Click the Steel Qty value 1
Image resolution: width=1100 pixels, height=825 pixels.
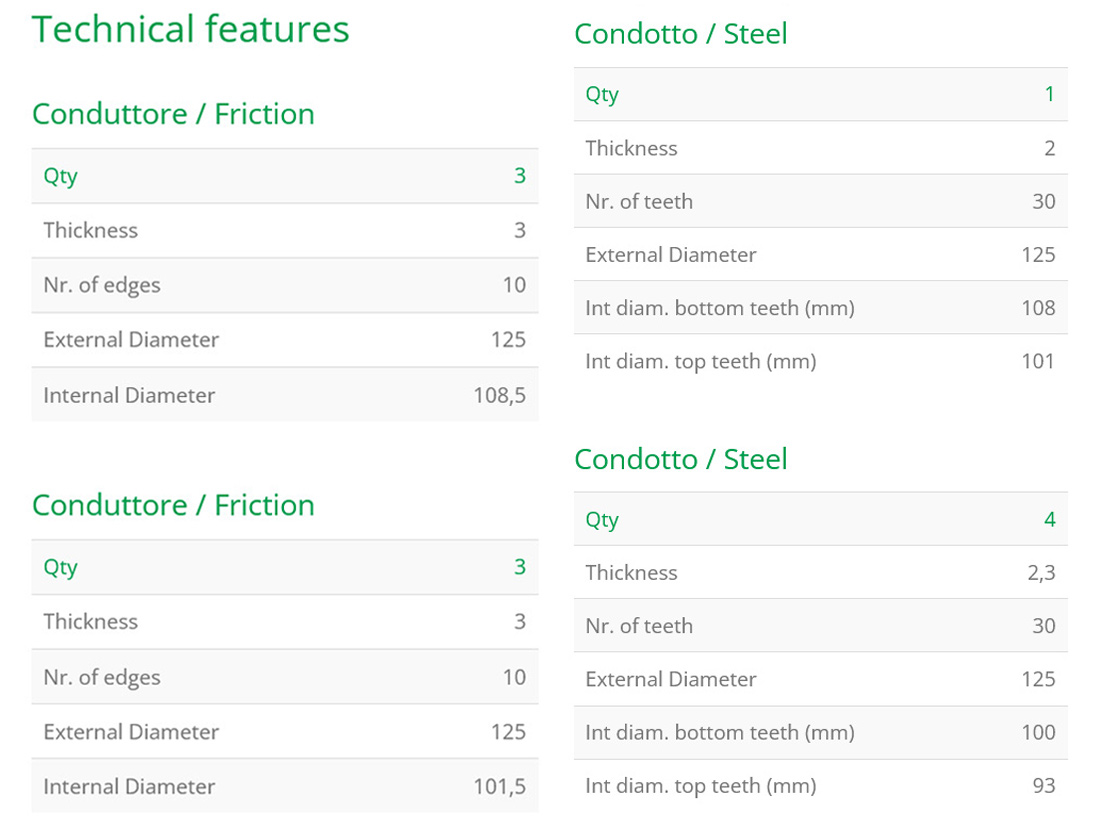click(1049, 94)
